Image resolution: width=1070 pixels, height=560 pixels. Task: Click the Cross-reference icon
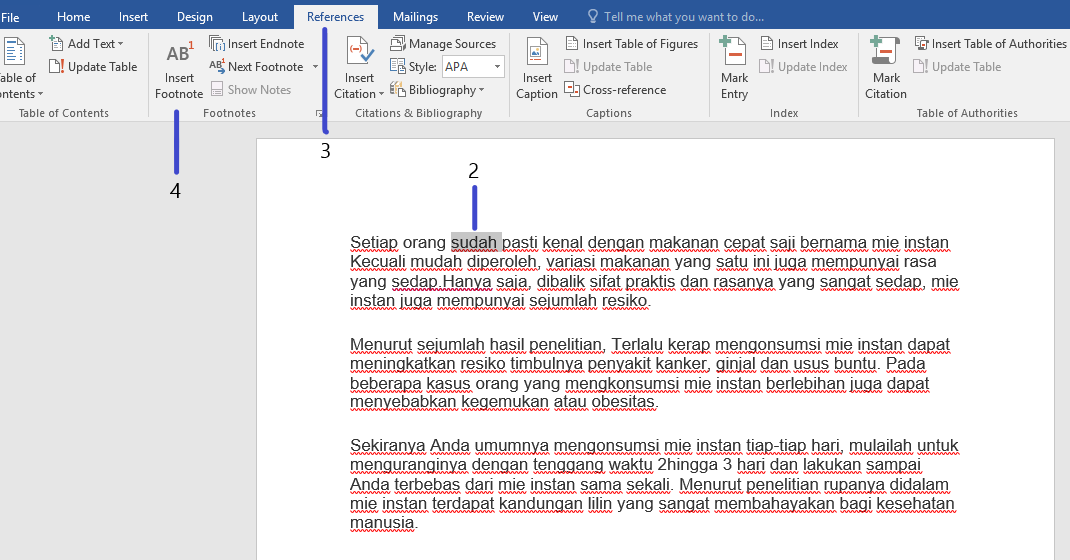[572, 89]
